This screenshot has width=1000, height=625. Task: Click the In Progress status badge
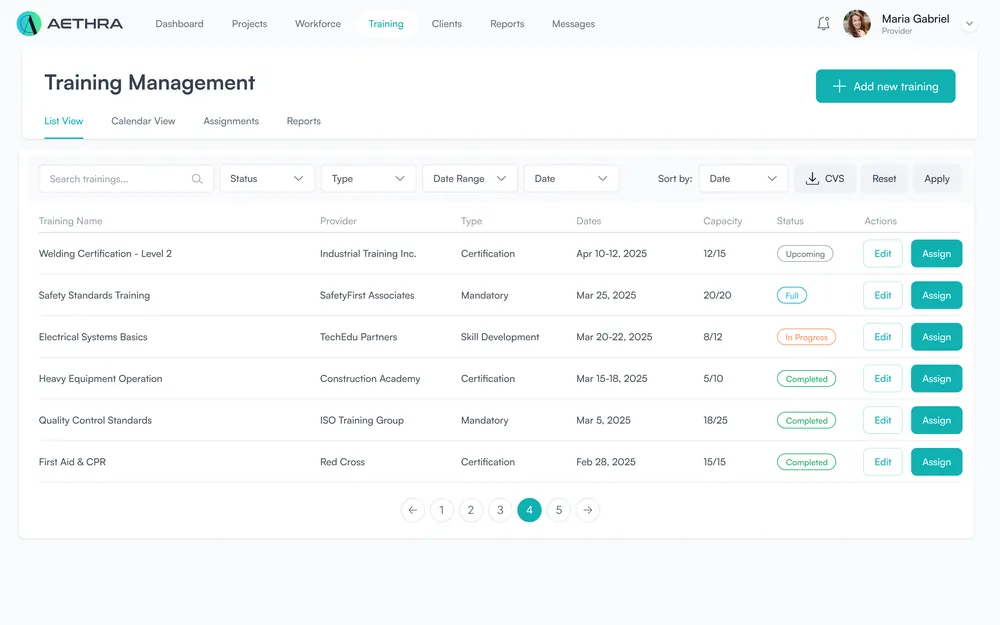click(x=806, y=337)
